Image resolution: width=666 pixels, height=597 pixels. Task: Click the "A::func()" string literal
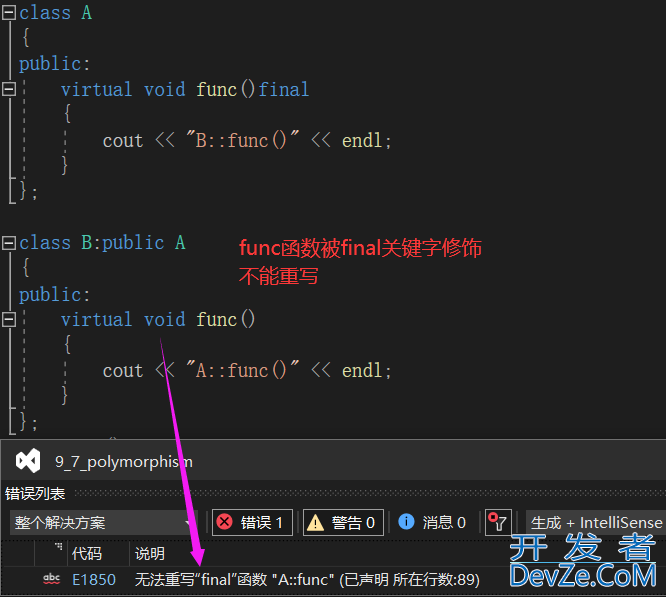(x=243, y=371)
